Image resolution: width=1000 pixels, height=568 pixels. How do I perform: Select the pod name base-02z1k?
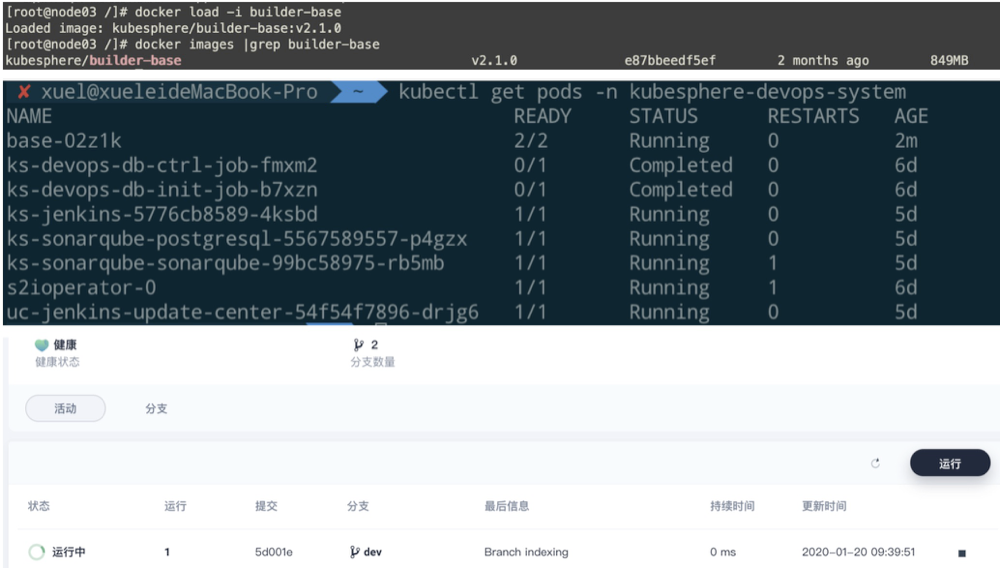64,141
